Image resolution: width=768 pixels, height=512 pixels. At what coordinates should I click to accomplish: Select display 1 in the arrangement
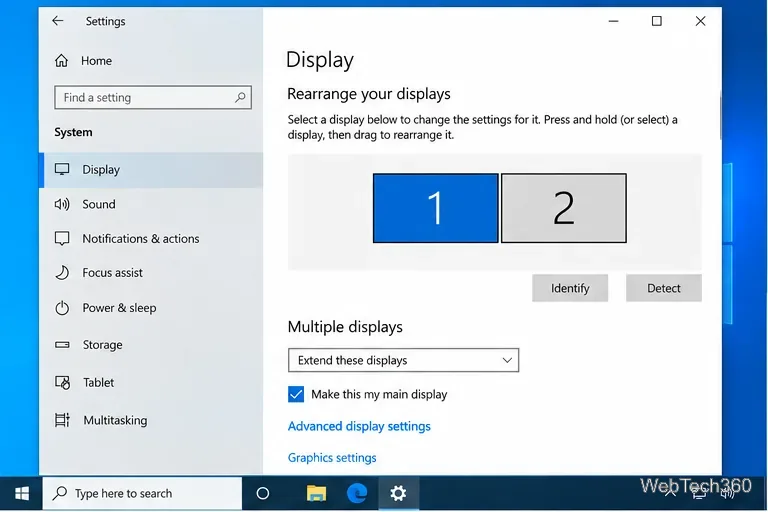pos(435,208)
